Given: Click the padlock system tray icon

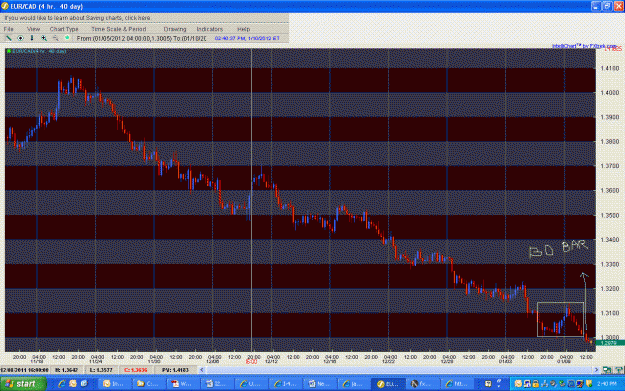Looking at the screenshot, I should (536, 384).
